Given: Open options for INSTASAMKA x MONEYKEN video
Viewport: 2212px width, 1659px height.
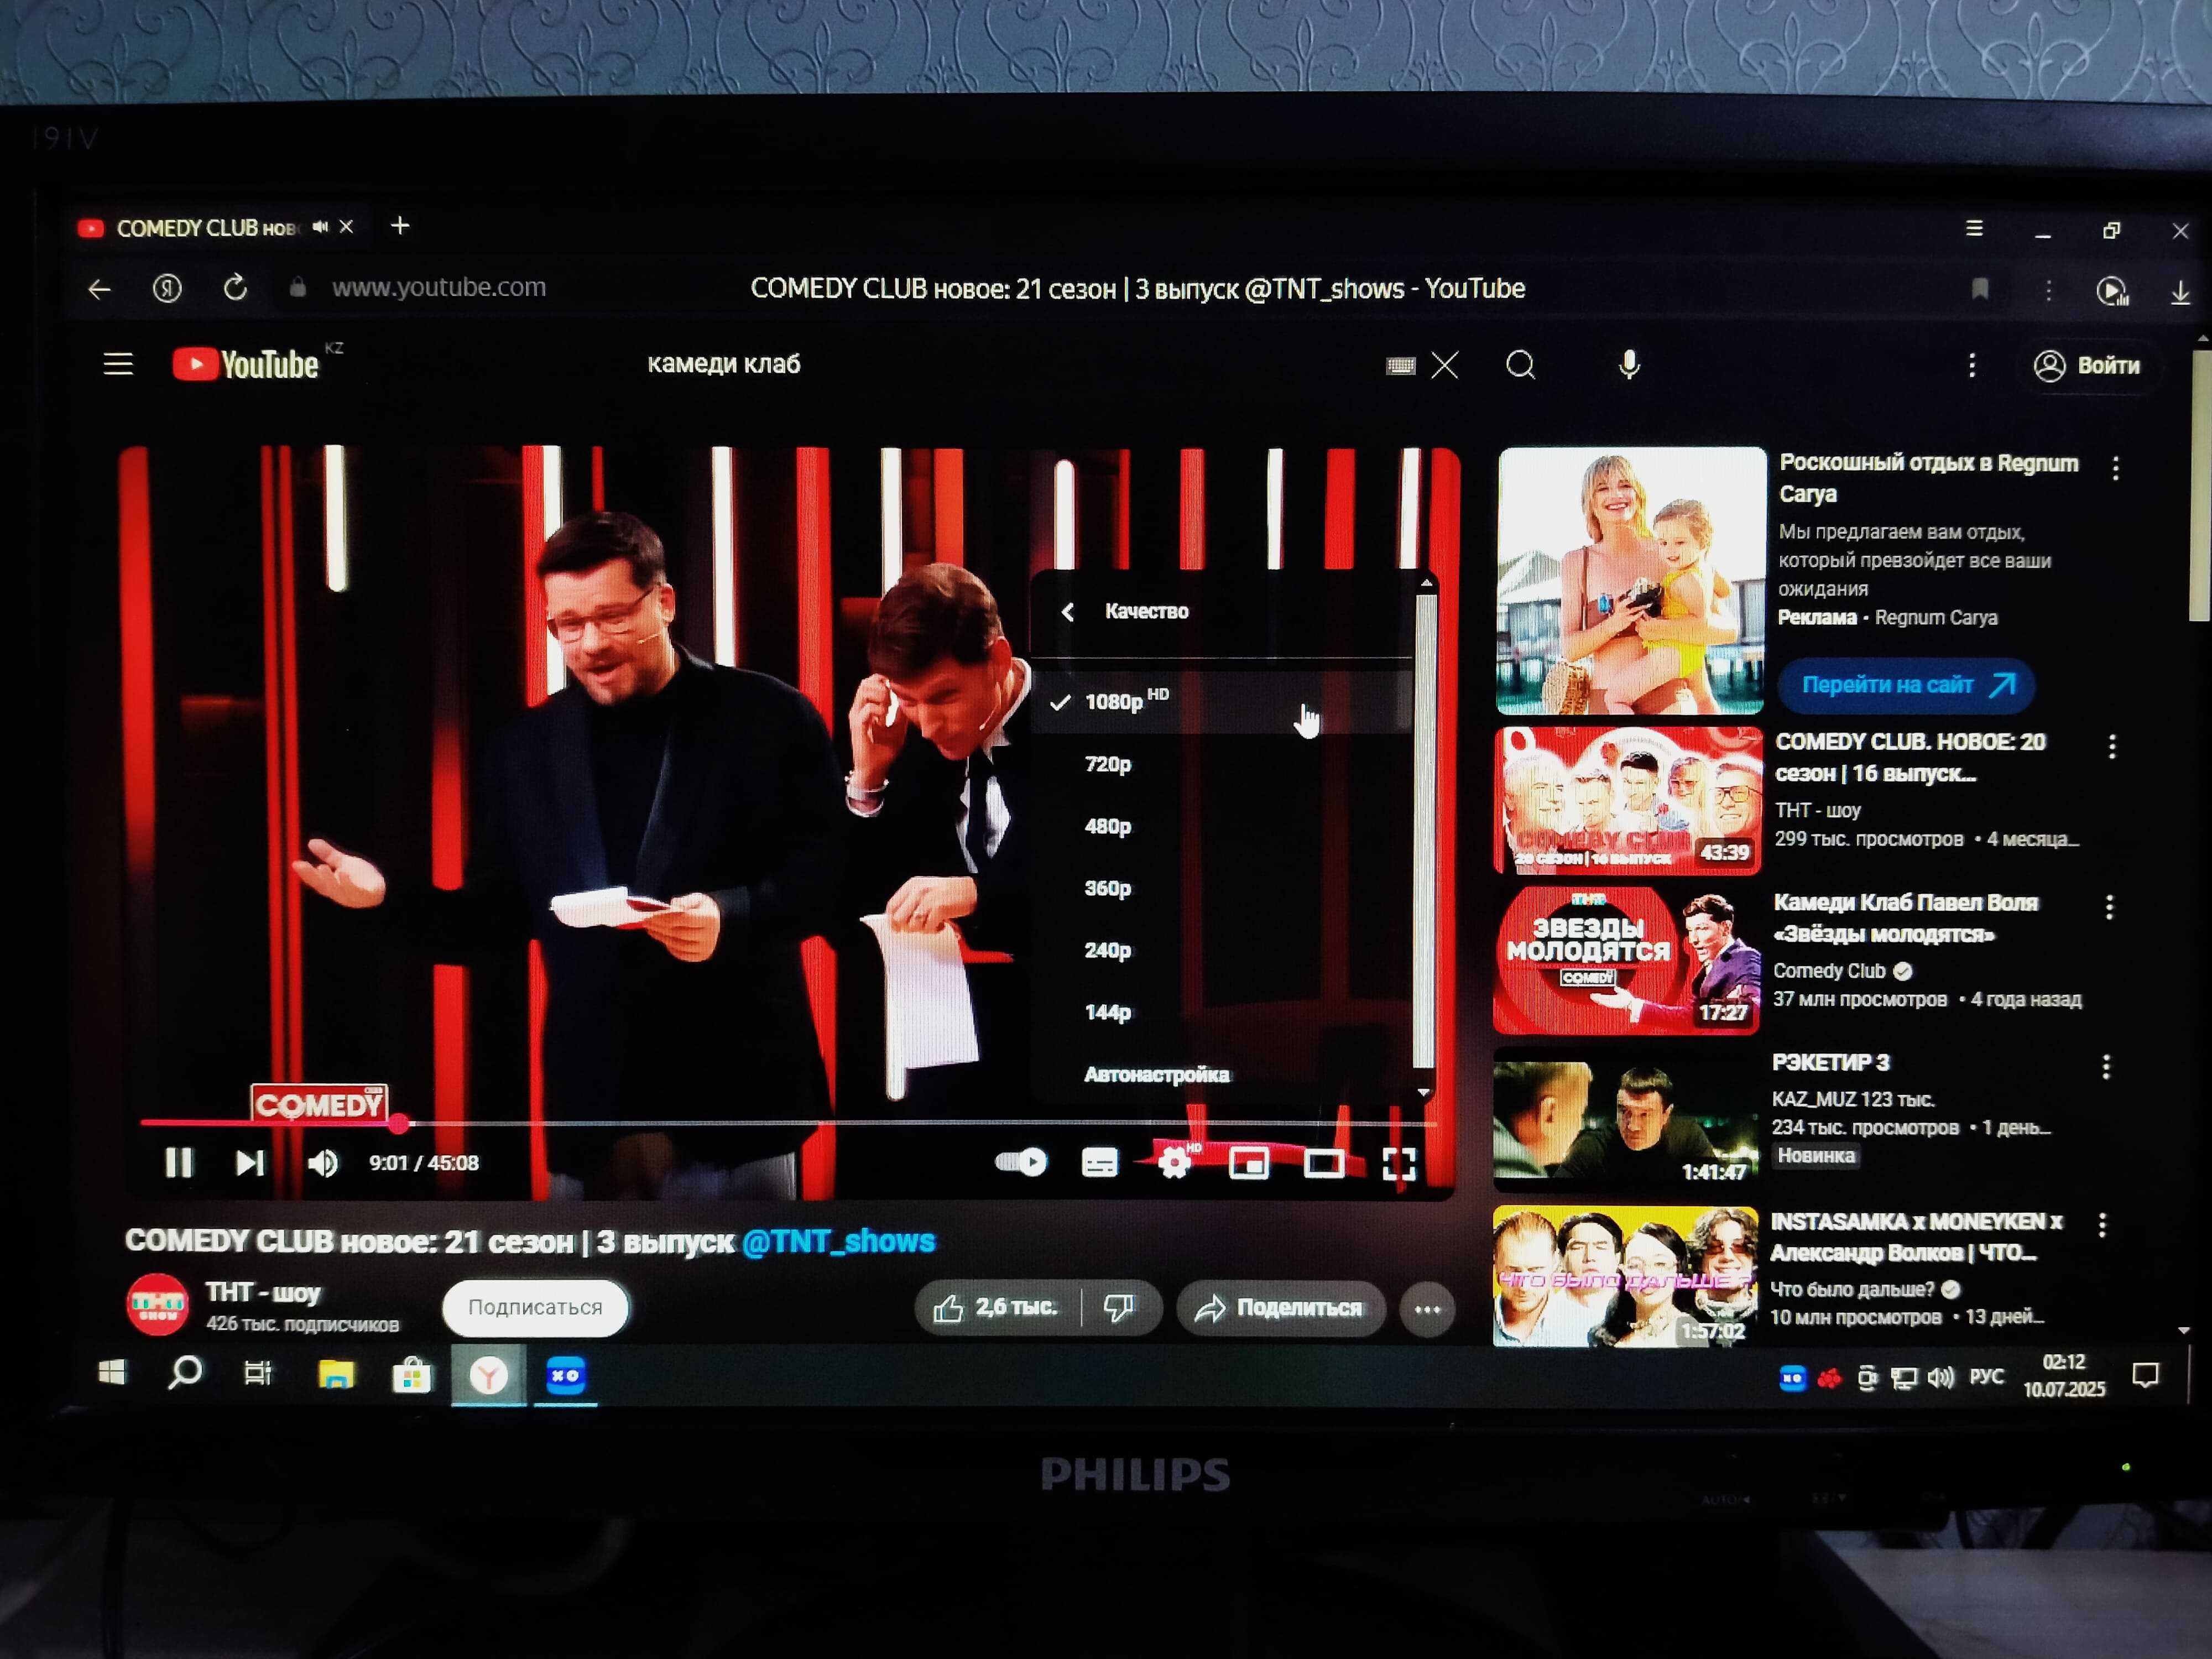Looking at the screenshot, I should tap(2102, 1225).
